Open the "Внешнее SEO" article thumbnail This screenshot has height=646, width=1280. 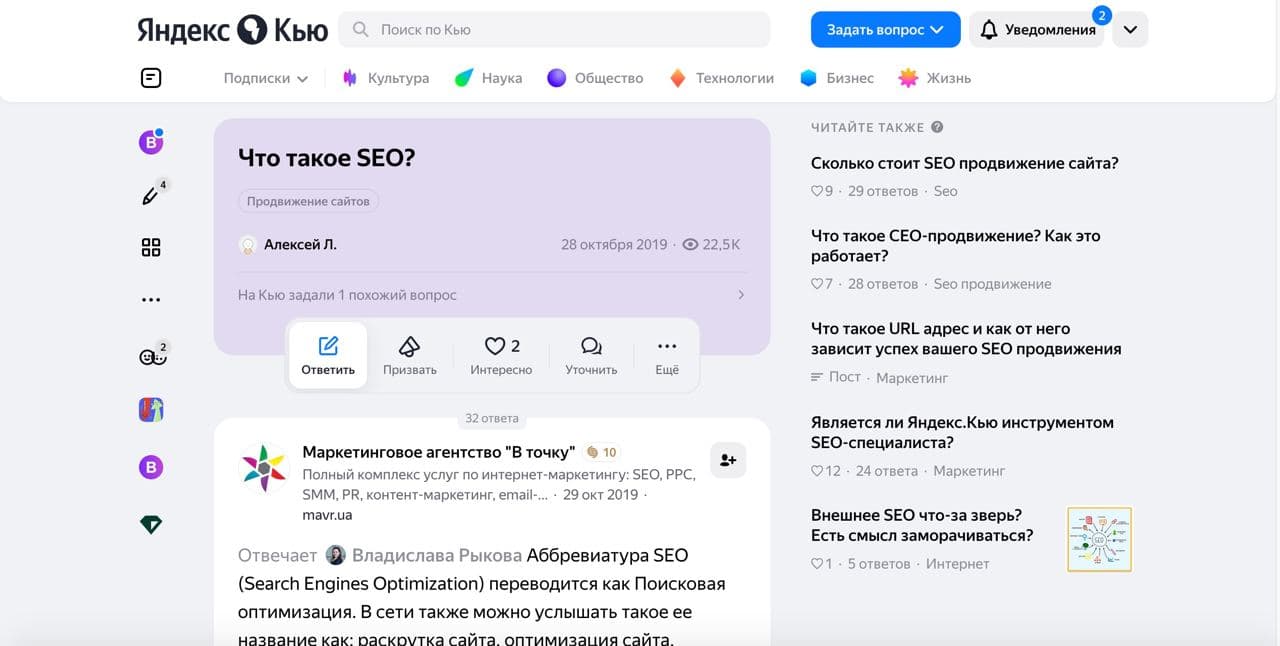[1099, 539]
